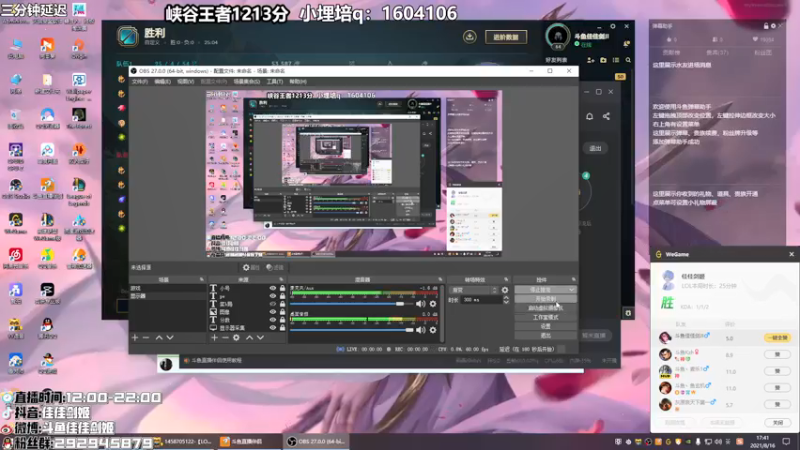Mute the microphone/Aux speaker icon
The width and height of the screenshot is (800, 450).
[420, 304]
